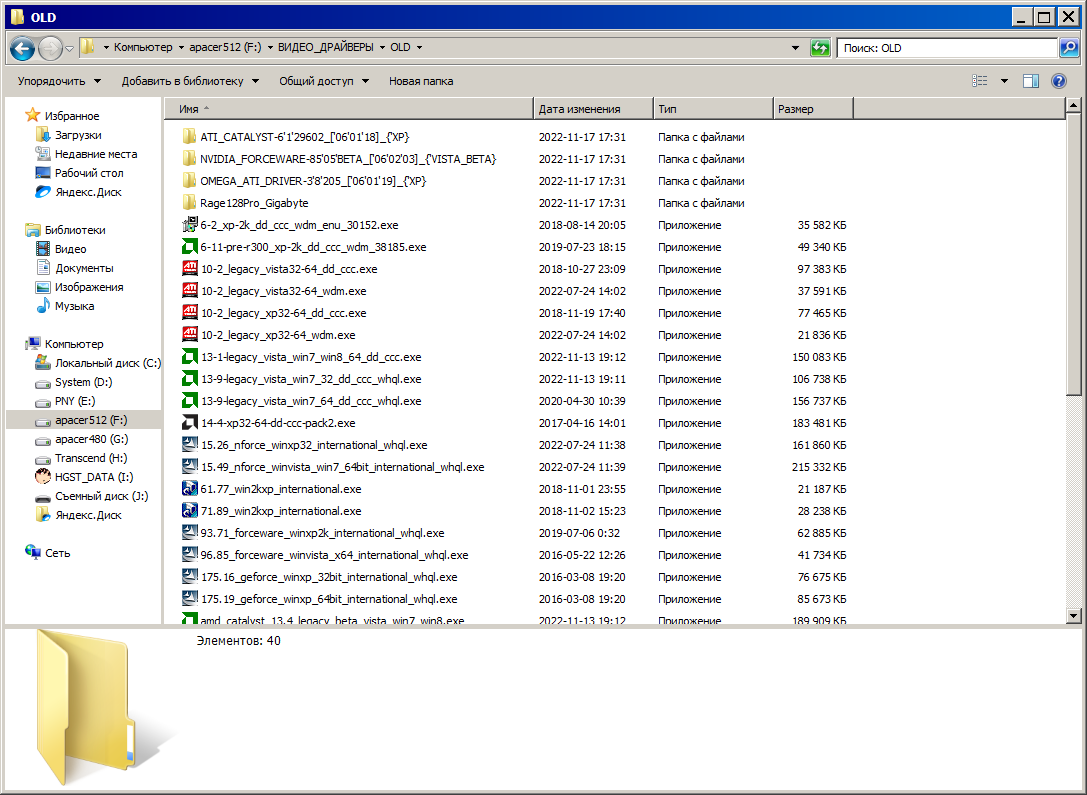
Task: Select the ATI icon of 10-2_legacy_vista32-64_dd_ccc.exe
Action: coord(190,269)
